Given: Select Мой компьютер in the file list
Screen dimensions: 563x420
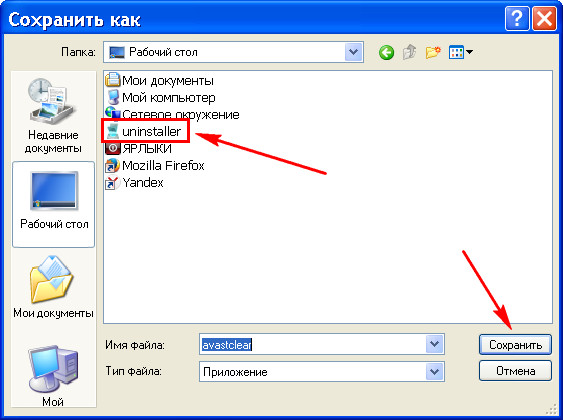Looking at the screenshot, I should click(x=160, y=98).
